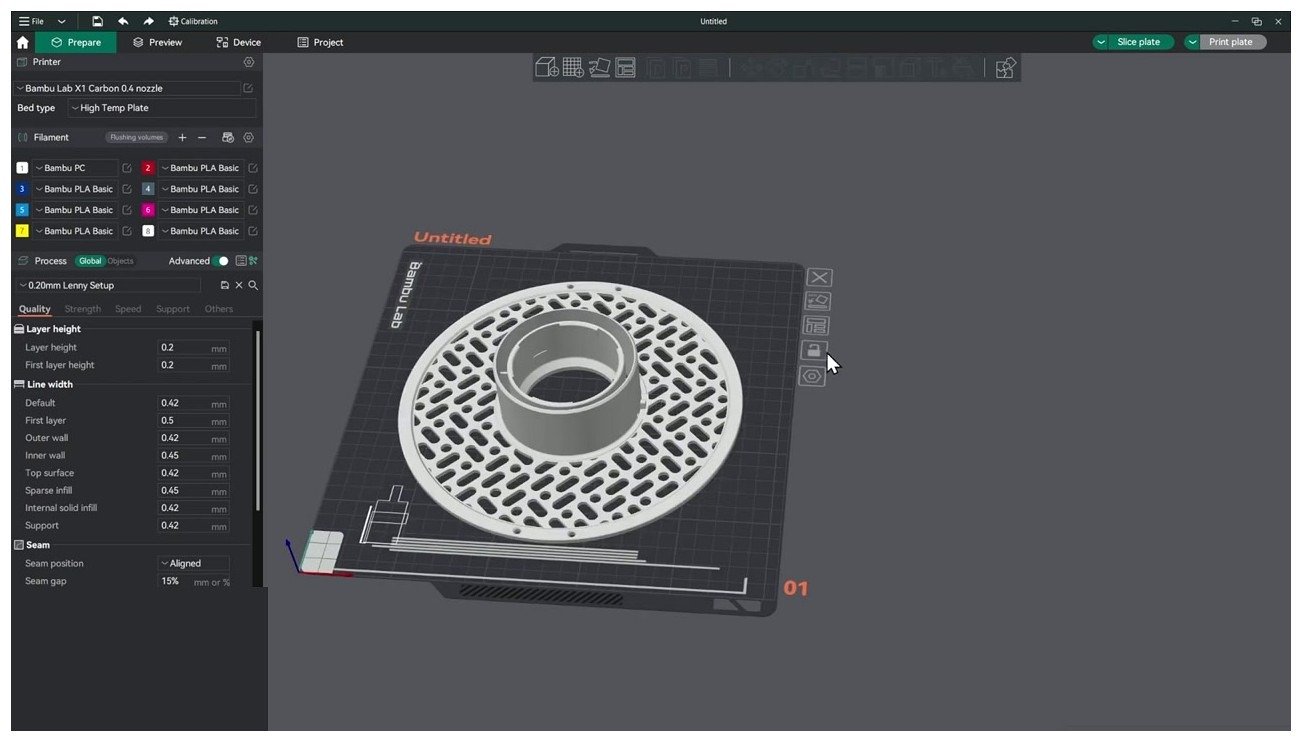Click filament 1 white color swatch

pyautogui.click(x=22, y=168)
